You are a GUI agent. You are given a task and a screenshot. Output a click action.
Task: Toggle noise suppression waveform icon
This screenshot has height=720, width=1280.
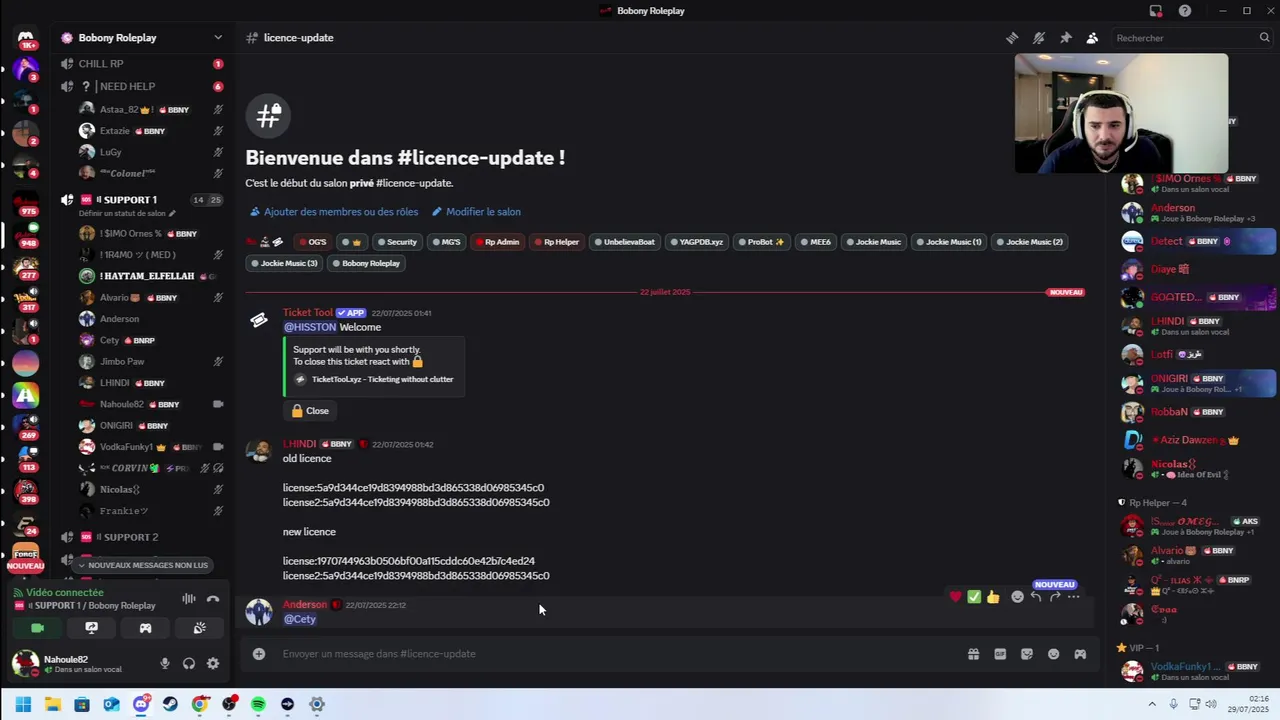pyautogui.click(x=189, y=599)
